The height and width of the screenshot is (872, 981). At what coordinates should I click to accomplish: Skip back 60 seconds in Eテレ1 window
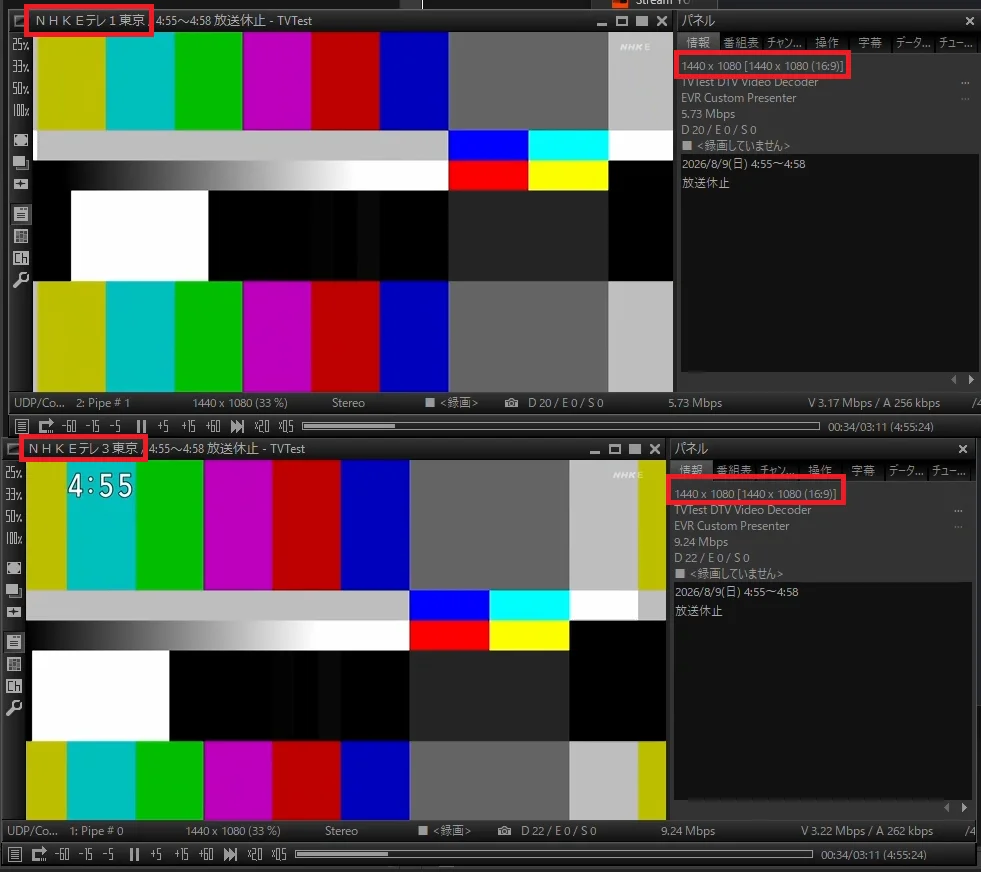pos(69,427)
